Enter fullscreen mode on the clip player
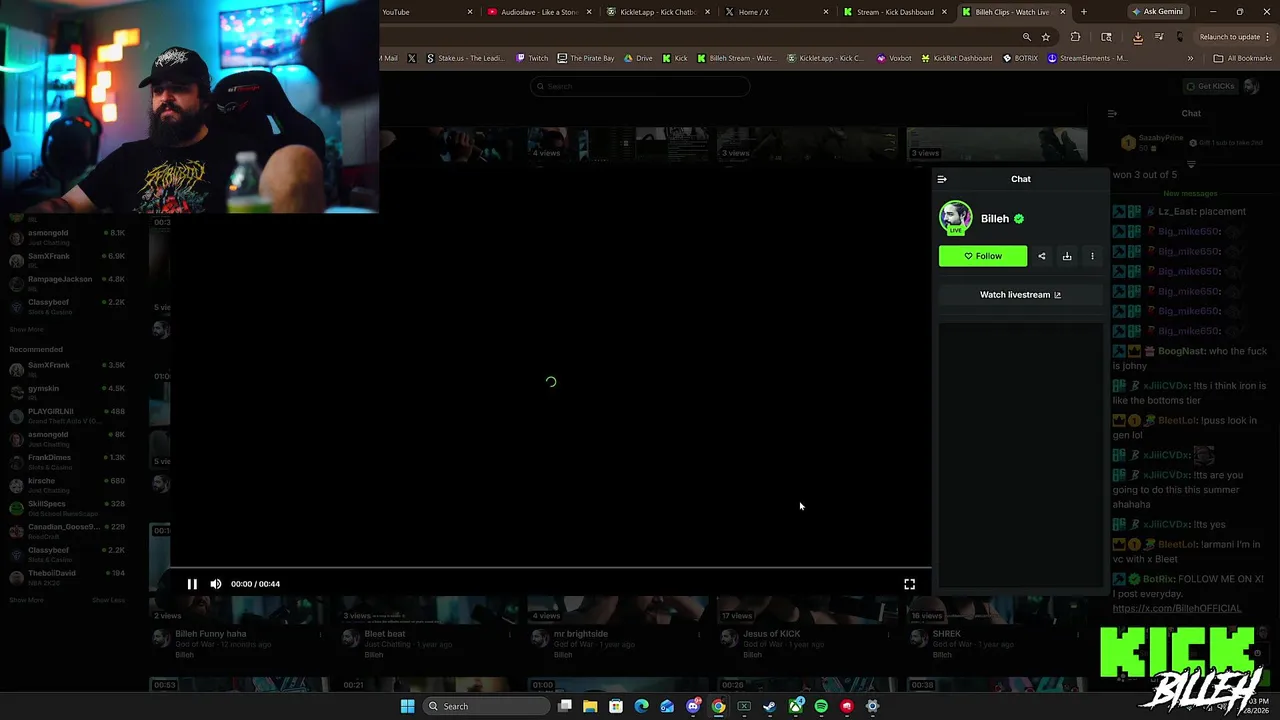 909,584
